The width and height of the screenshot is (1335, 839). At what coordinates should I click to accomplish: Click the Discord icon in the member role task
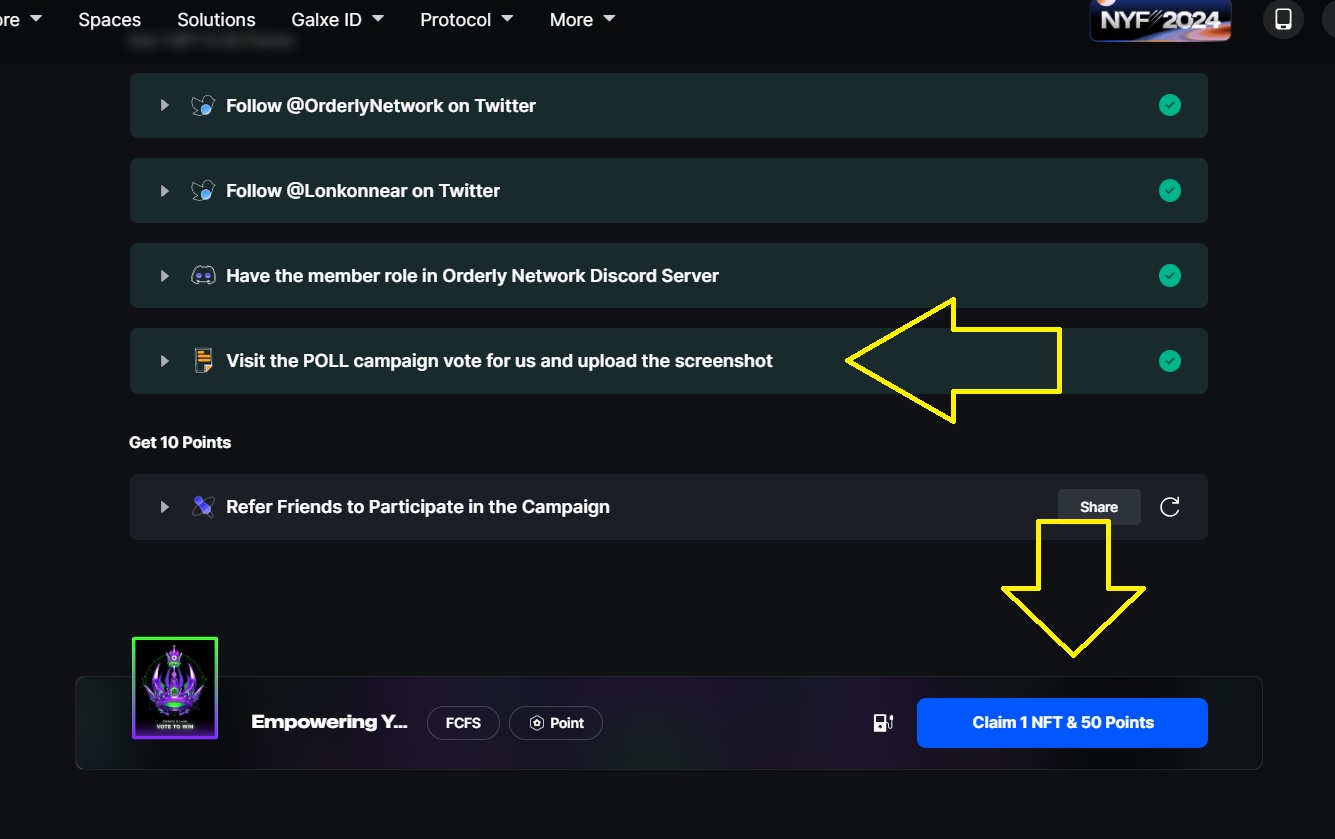pos(203,276)
